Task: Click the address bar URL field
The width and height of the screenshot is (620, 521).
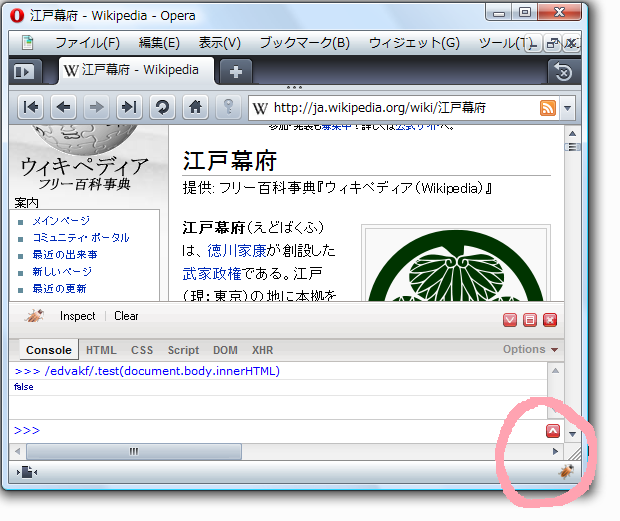Action: coord(403,108)
